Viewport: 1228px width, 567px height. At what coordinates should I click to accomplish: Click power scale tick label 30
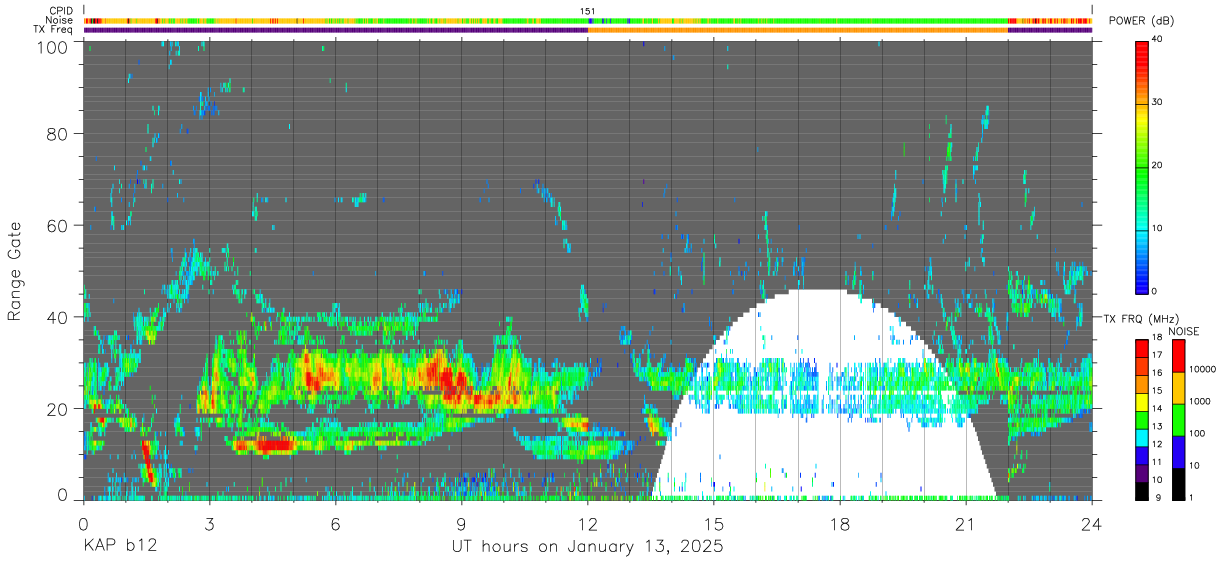[x=1158, y=103]
